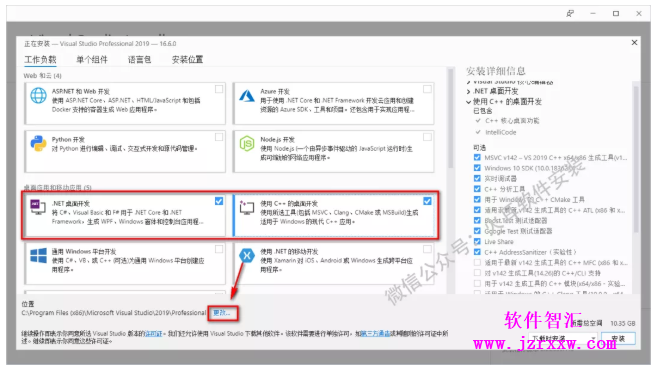Screen dimensions: 662x374
Task: Collapse the 使用 C++ 的桌面开发 details section
Action: point(469,102)
